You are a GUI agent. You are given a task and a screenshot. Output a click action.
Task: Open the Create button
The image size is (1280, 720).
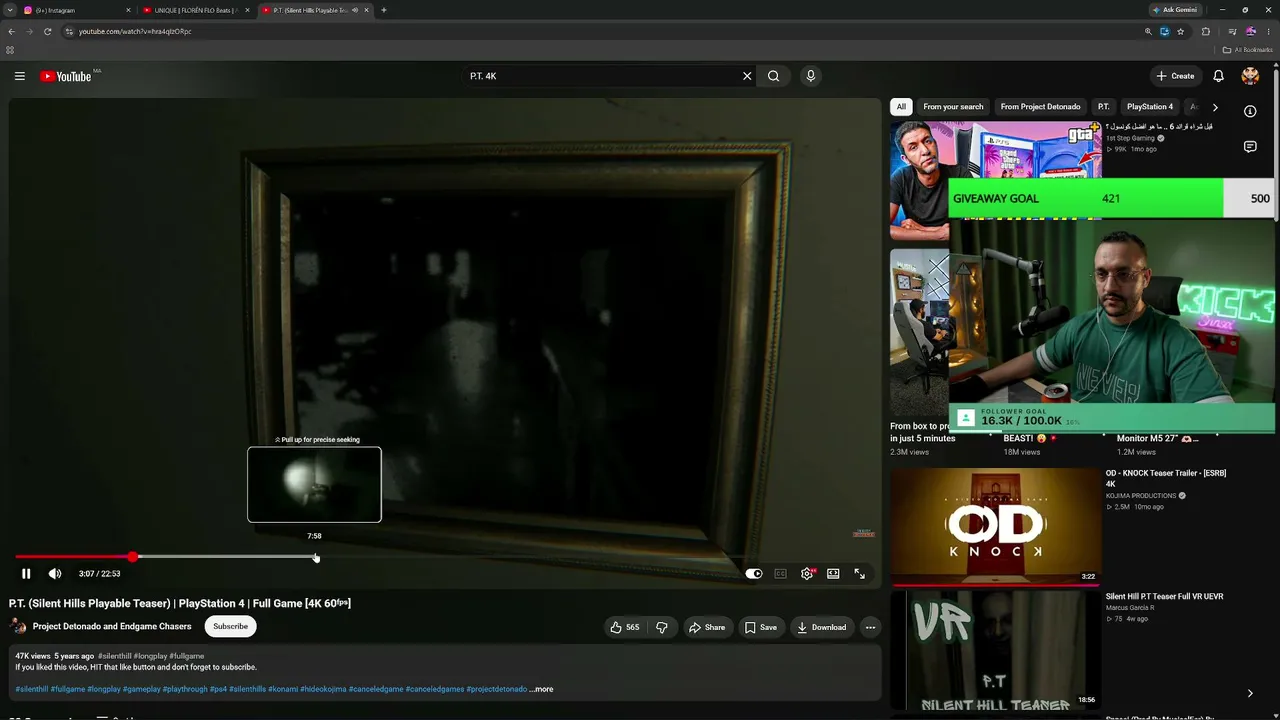pos(1175,76)
